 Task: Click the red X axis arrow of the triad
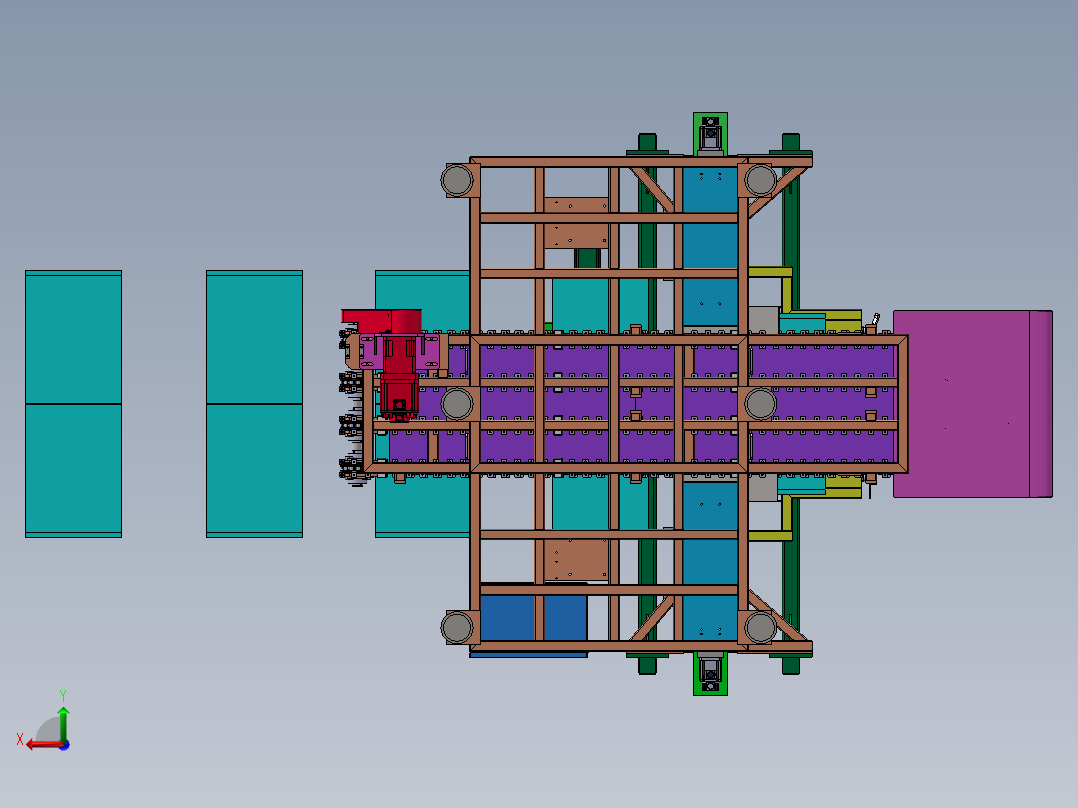click(43, 745)
